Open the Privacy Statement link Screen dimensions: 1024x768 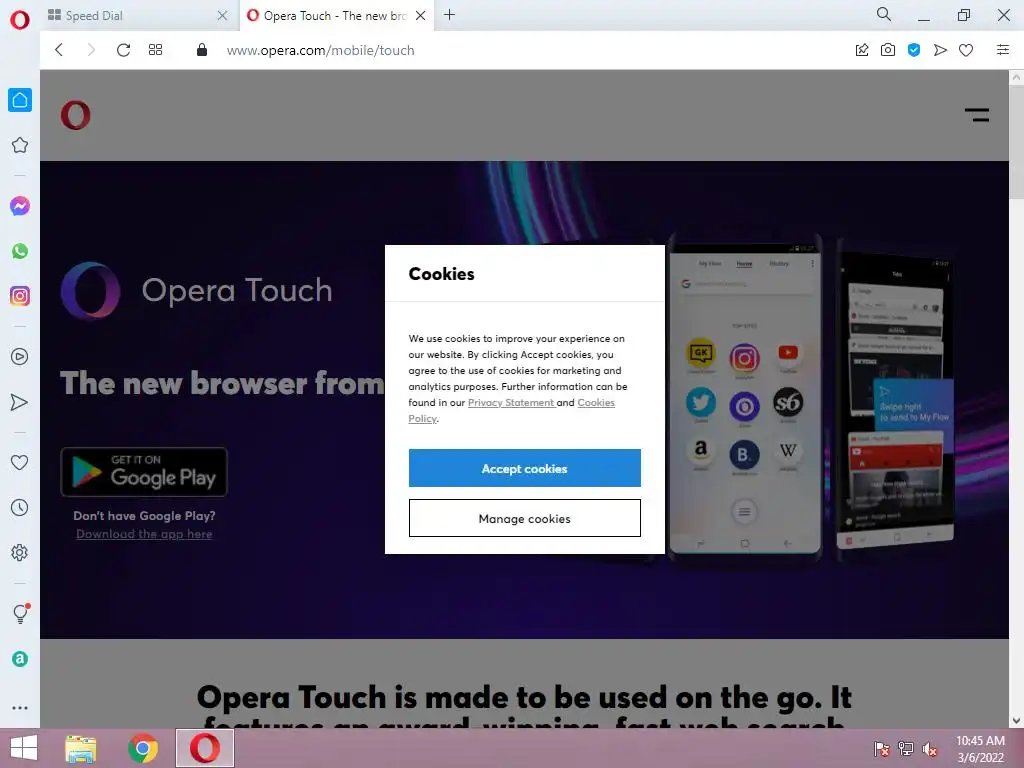click(x=511, y=402)
